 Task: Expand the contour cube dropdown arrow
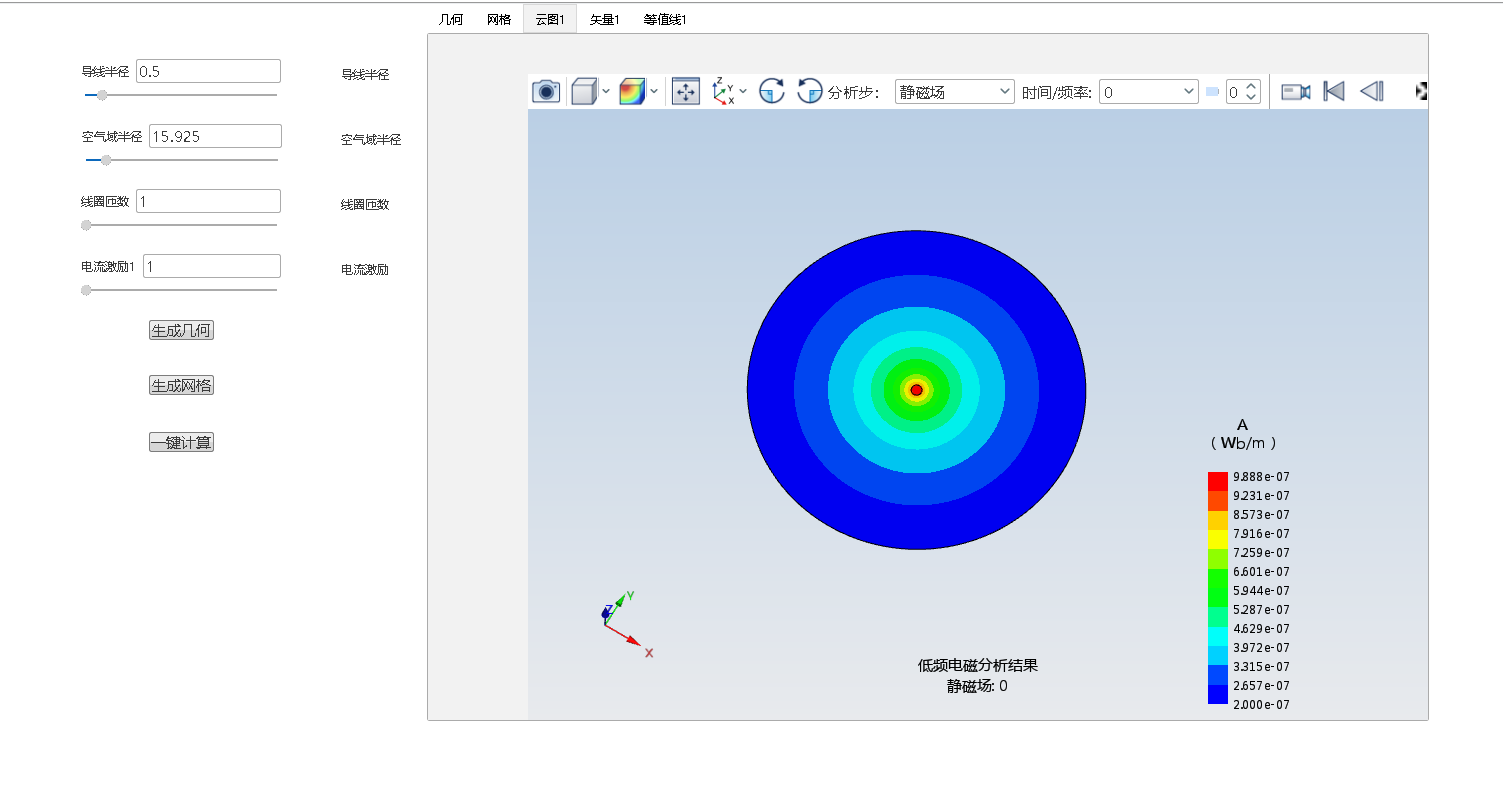(x=654, y=92)
